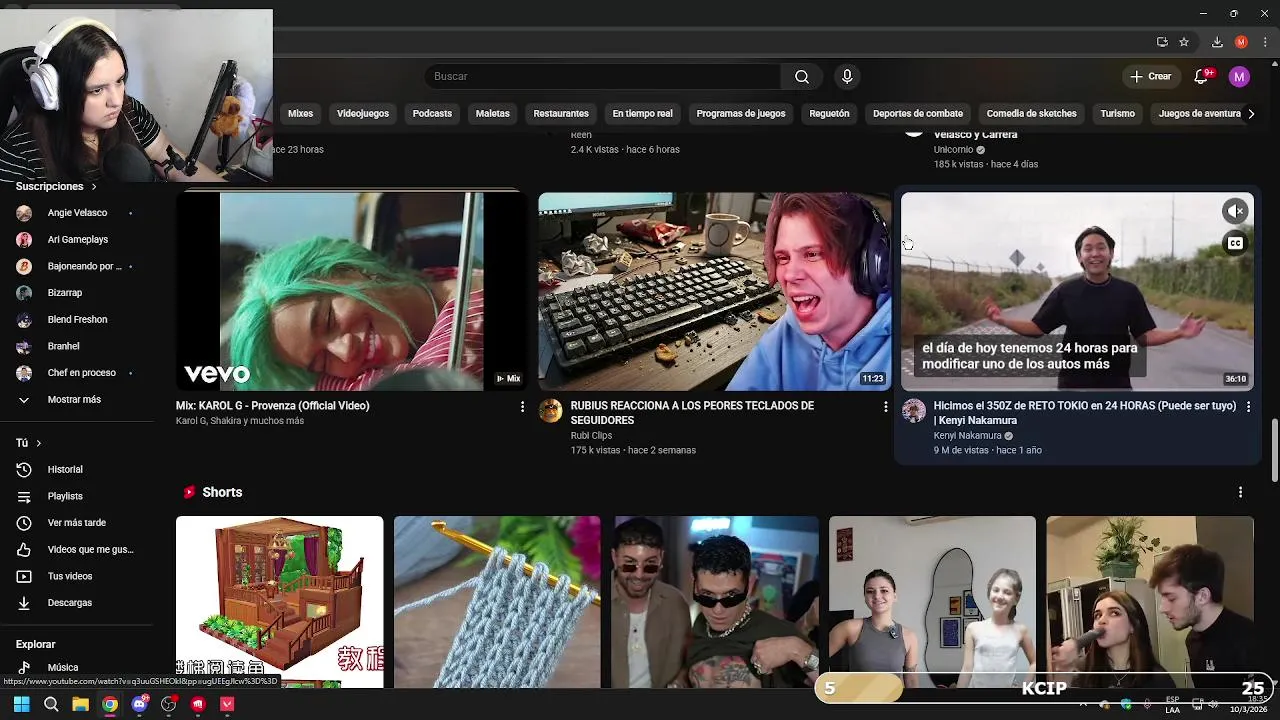Select the Deportes de combate chip
Image resolution: width=1280 pixels, height=720 pixels.
[x=918, y=114]
